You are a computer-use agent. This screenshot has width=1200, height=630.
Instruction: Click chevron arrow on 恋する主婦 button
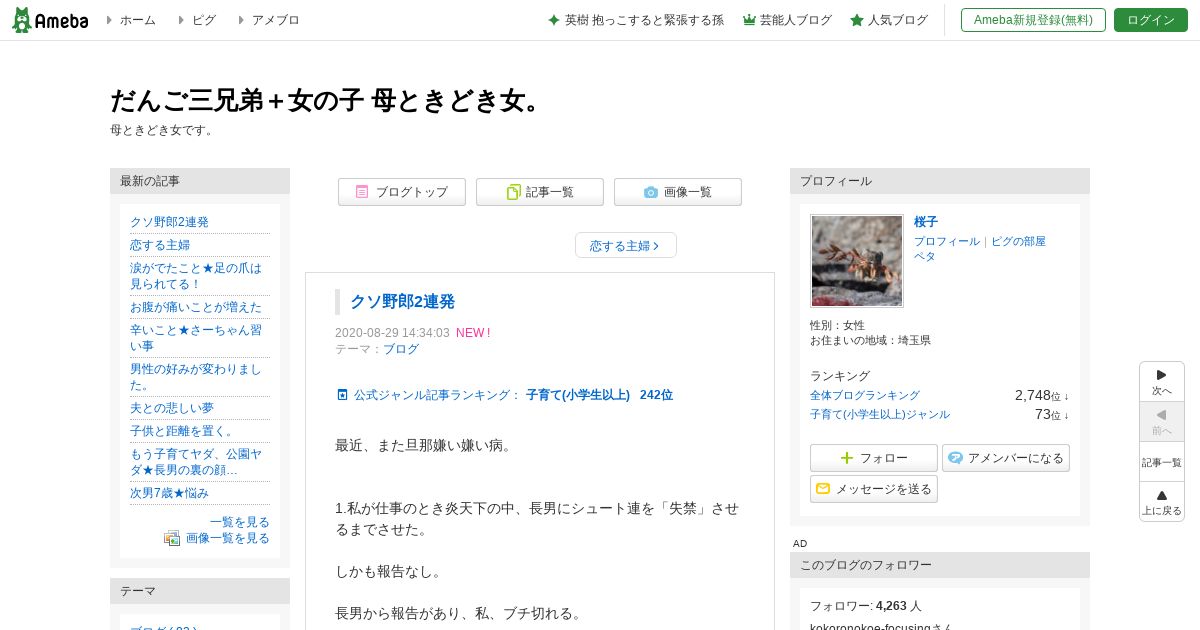656,246
